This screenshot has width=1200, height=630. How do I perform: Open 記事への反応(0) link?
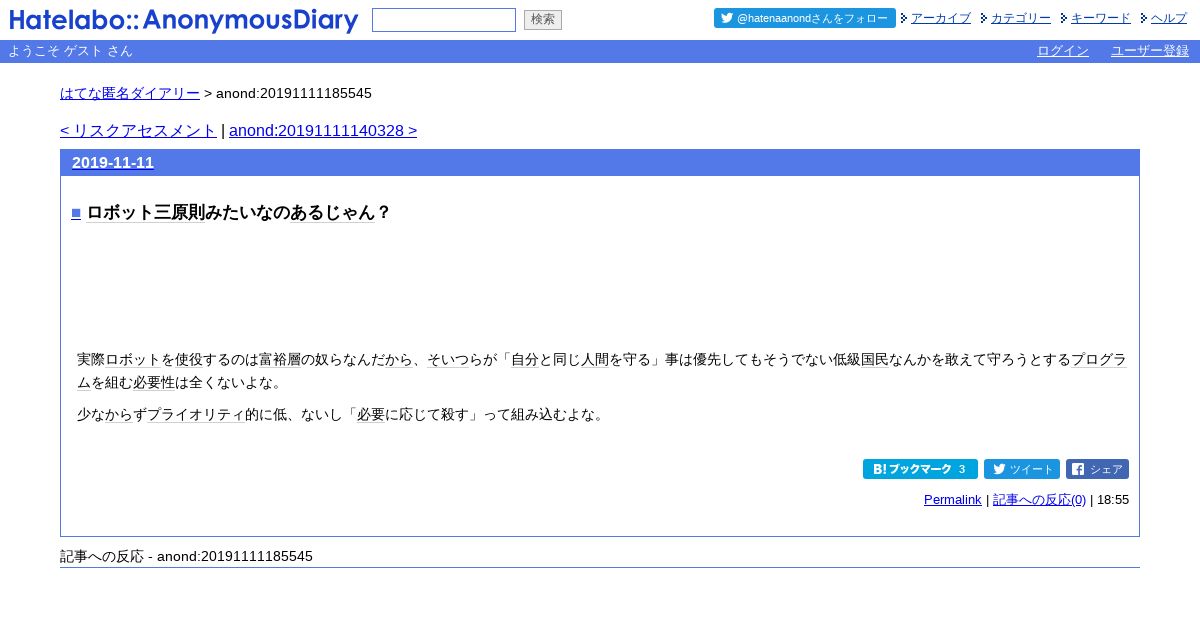coord(1039,500)
